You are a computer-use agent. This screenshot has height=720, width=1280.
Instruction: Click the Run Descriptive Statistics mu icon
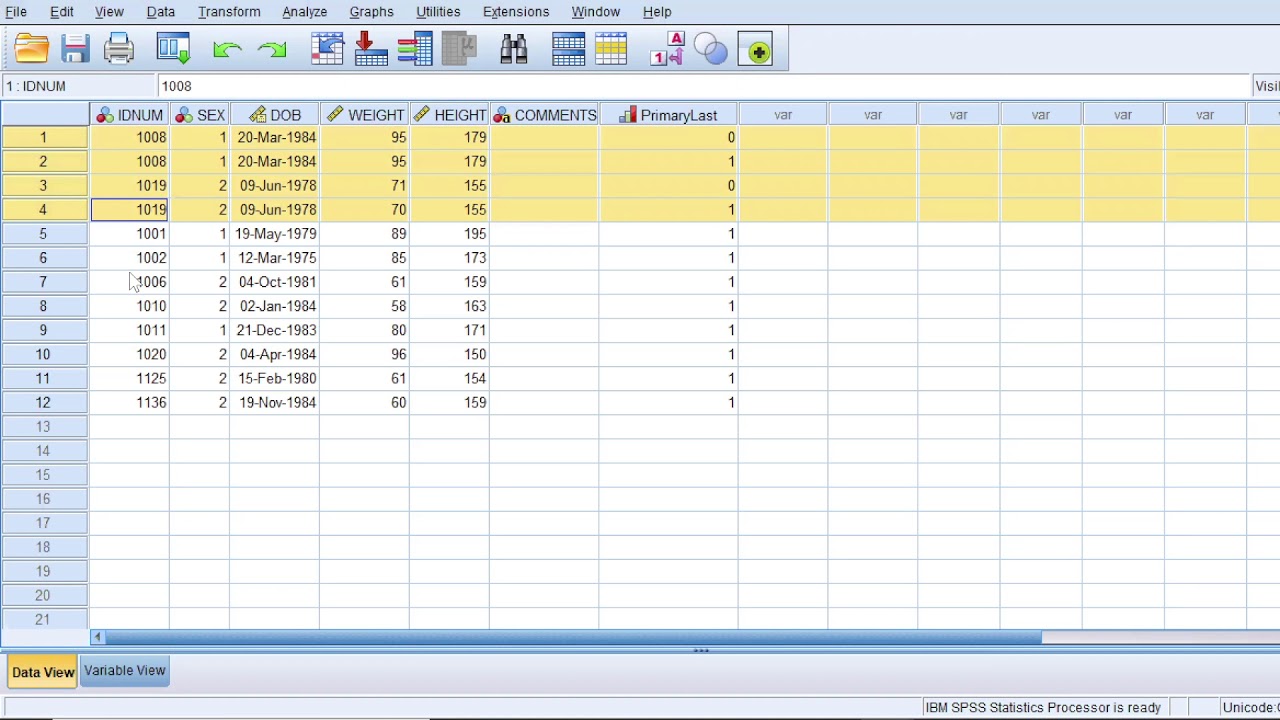point(459,49)
